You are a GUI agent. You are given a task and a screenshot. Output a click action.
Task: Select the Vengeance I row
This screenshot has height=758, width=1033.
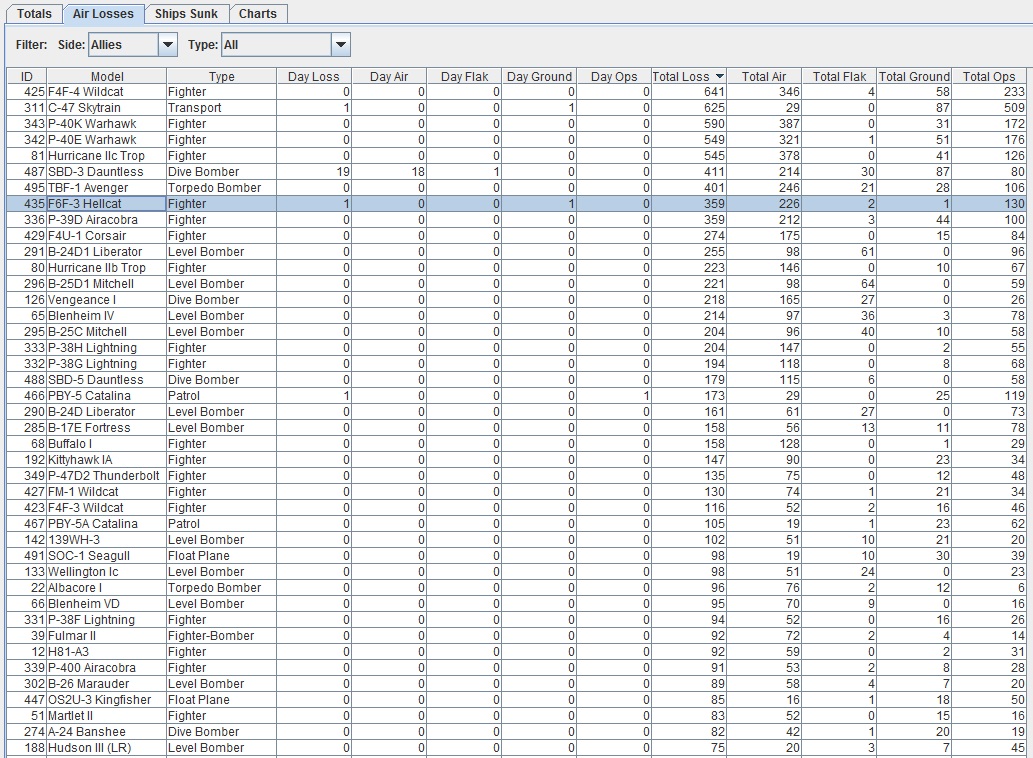tap(516, 300)
